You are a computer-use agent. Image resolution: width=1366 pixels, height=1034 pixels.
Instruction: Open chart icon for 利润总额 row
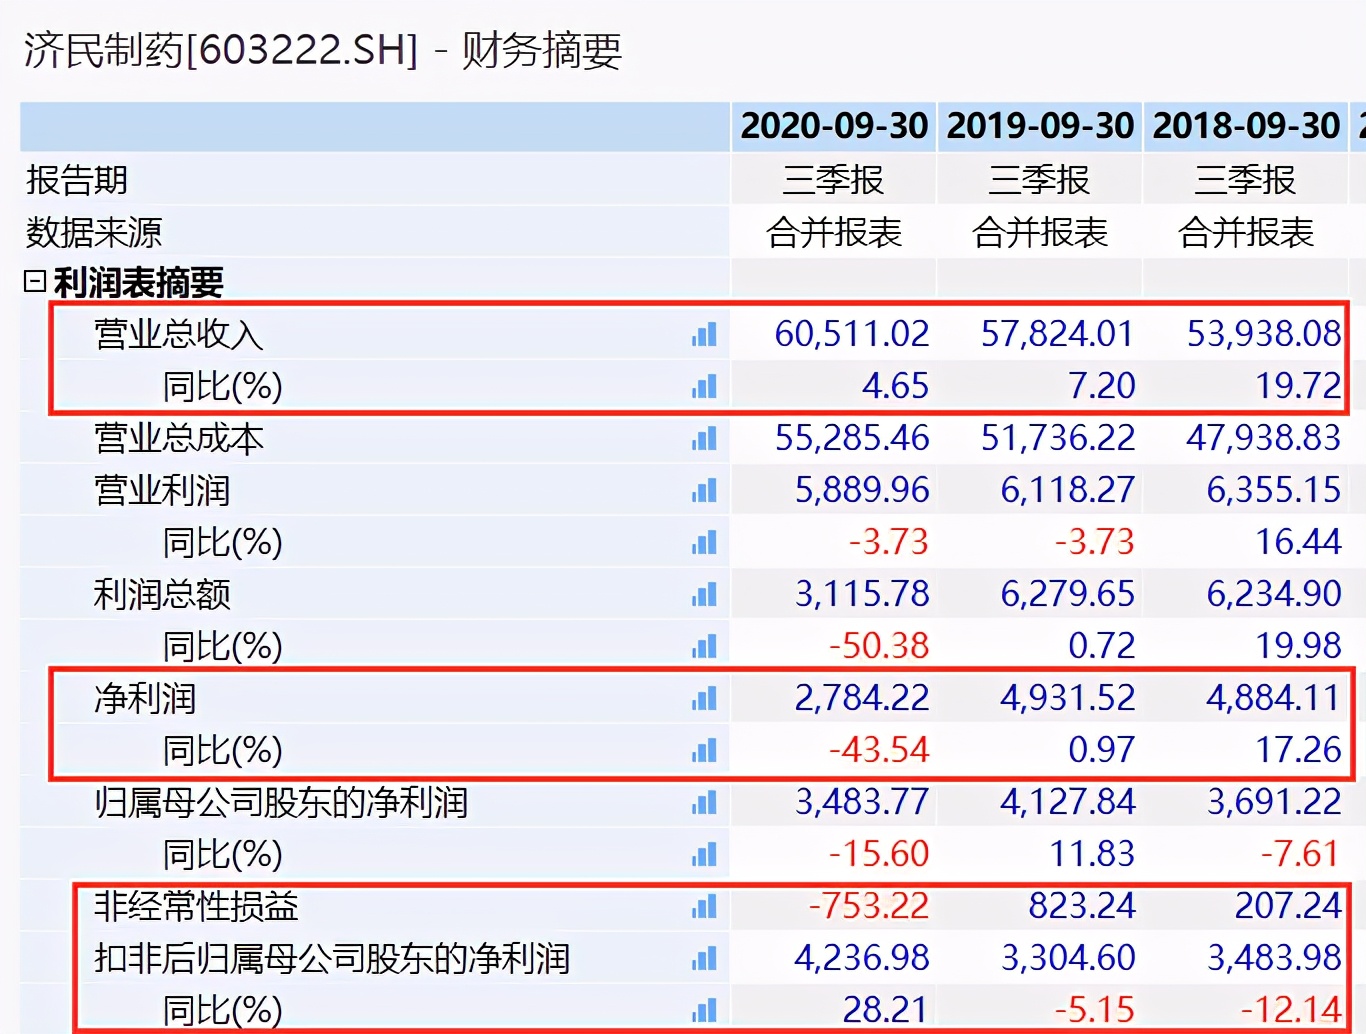pos(704,594)
